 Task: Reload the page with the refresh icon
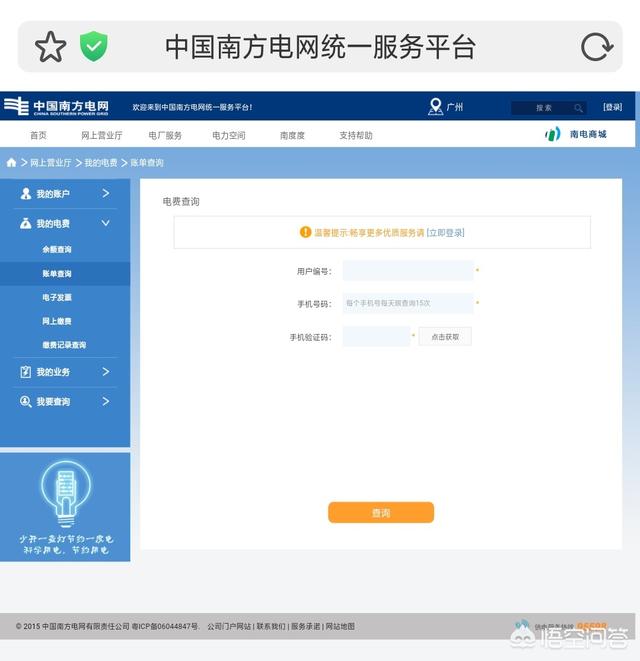pos(597,47)
